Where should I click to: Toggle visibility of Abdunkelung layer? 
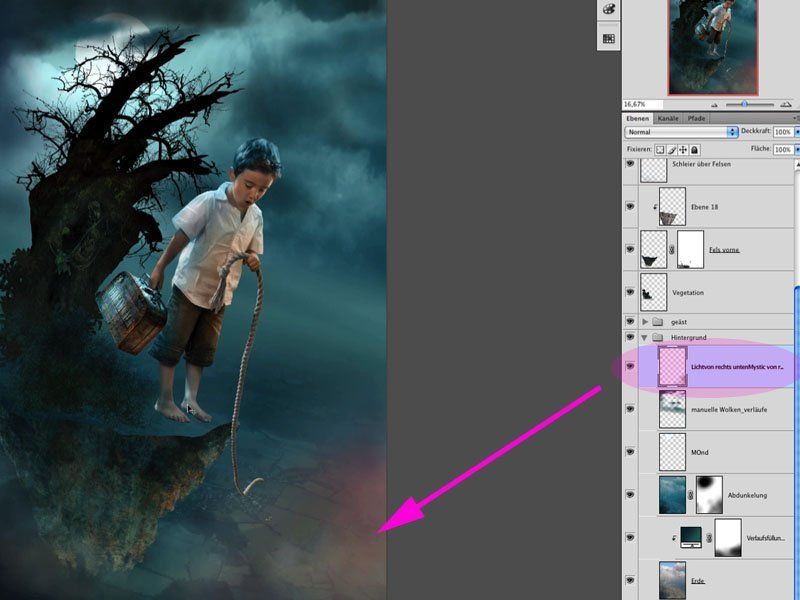630,494
